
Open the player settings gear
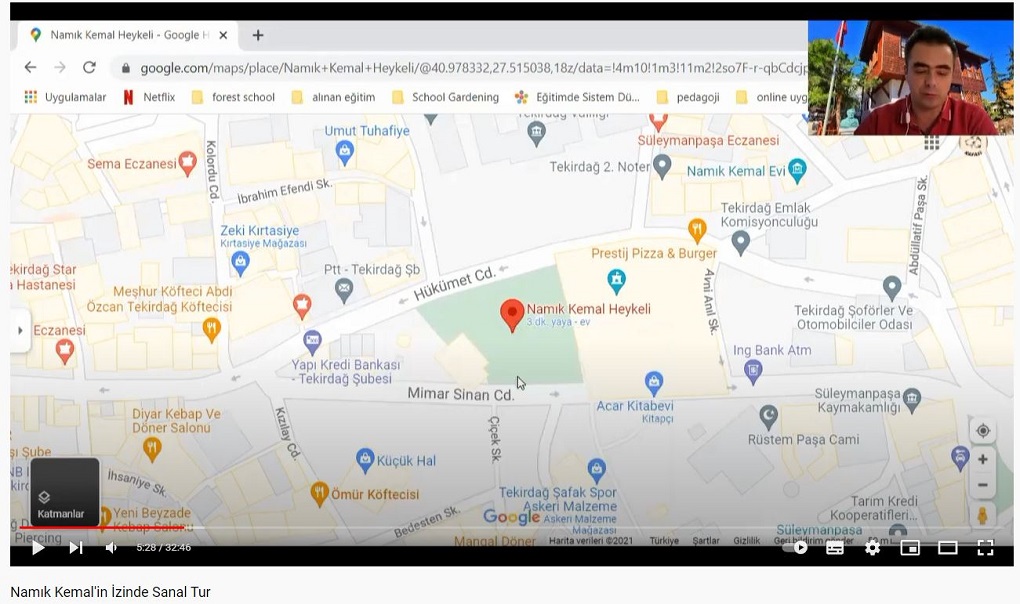872,548
